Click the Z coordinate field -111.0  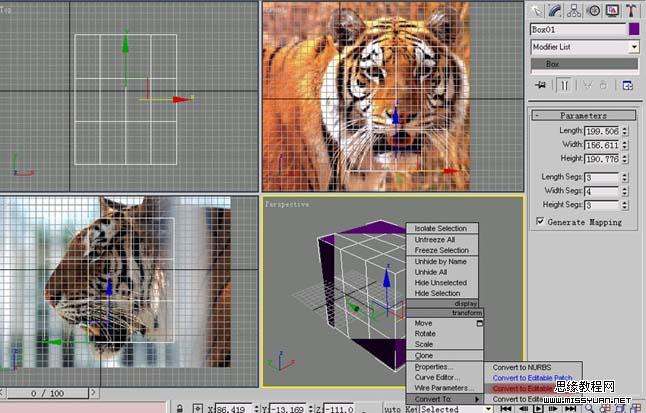pos(339,409)
